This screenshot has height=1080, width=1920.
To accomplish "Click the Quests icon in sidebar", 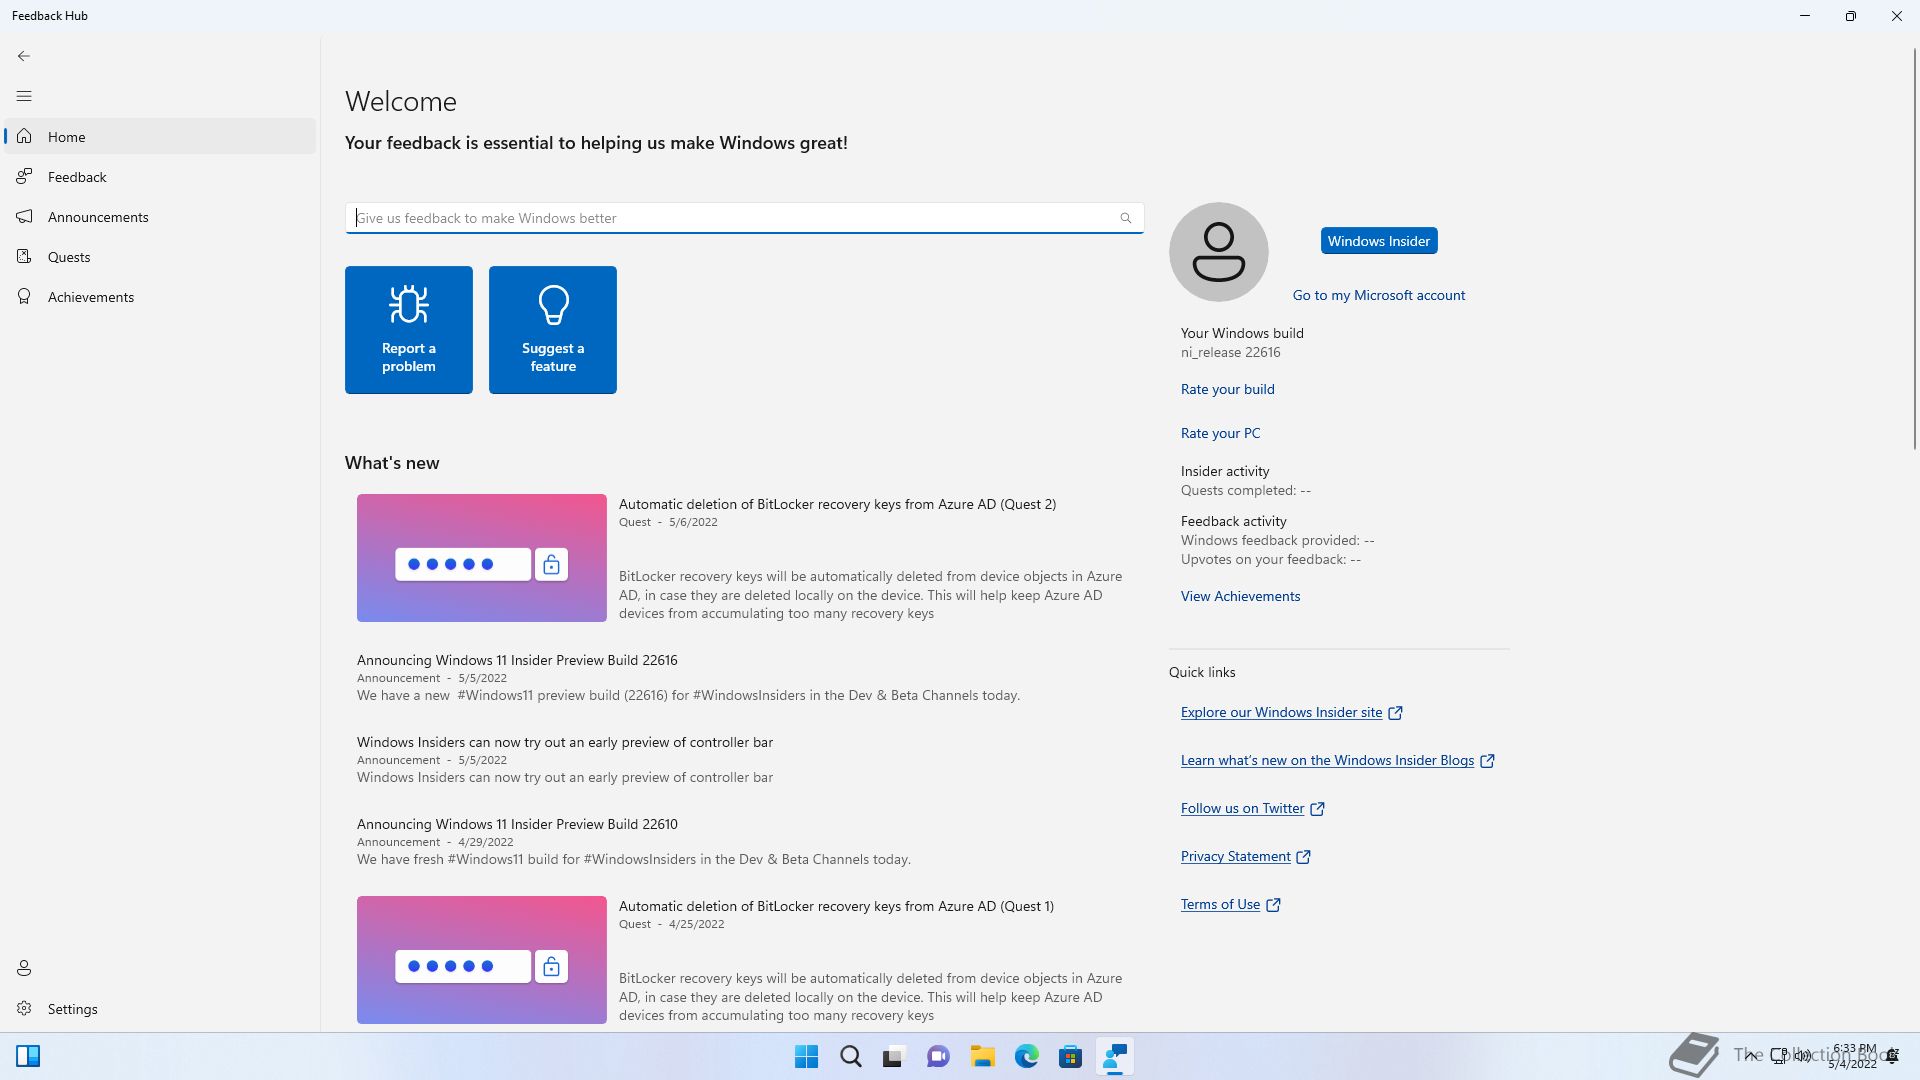I will click(x=24, y=256).
